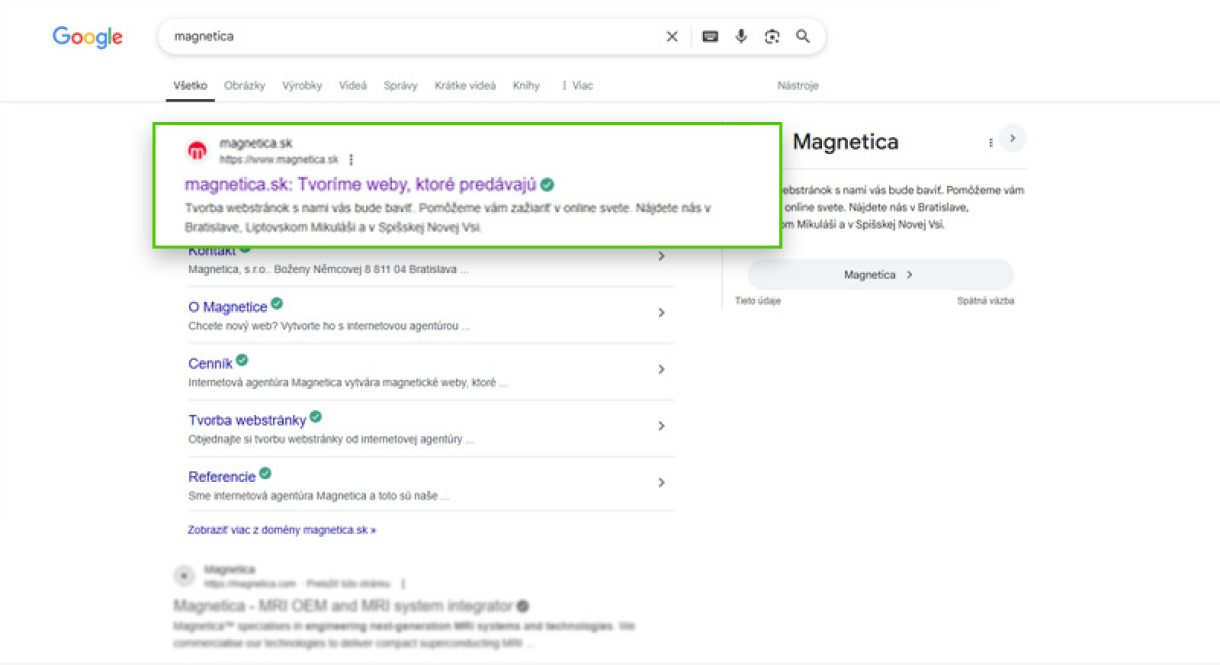Click the Magnetica button in the knowledge panel
The image size is (1220, 665).
point(878,273)
